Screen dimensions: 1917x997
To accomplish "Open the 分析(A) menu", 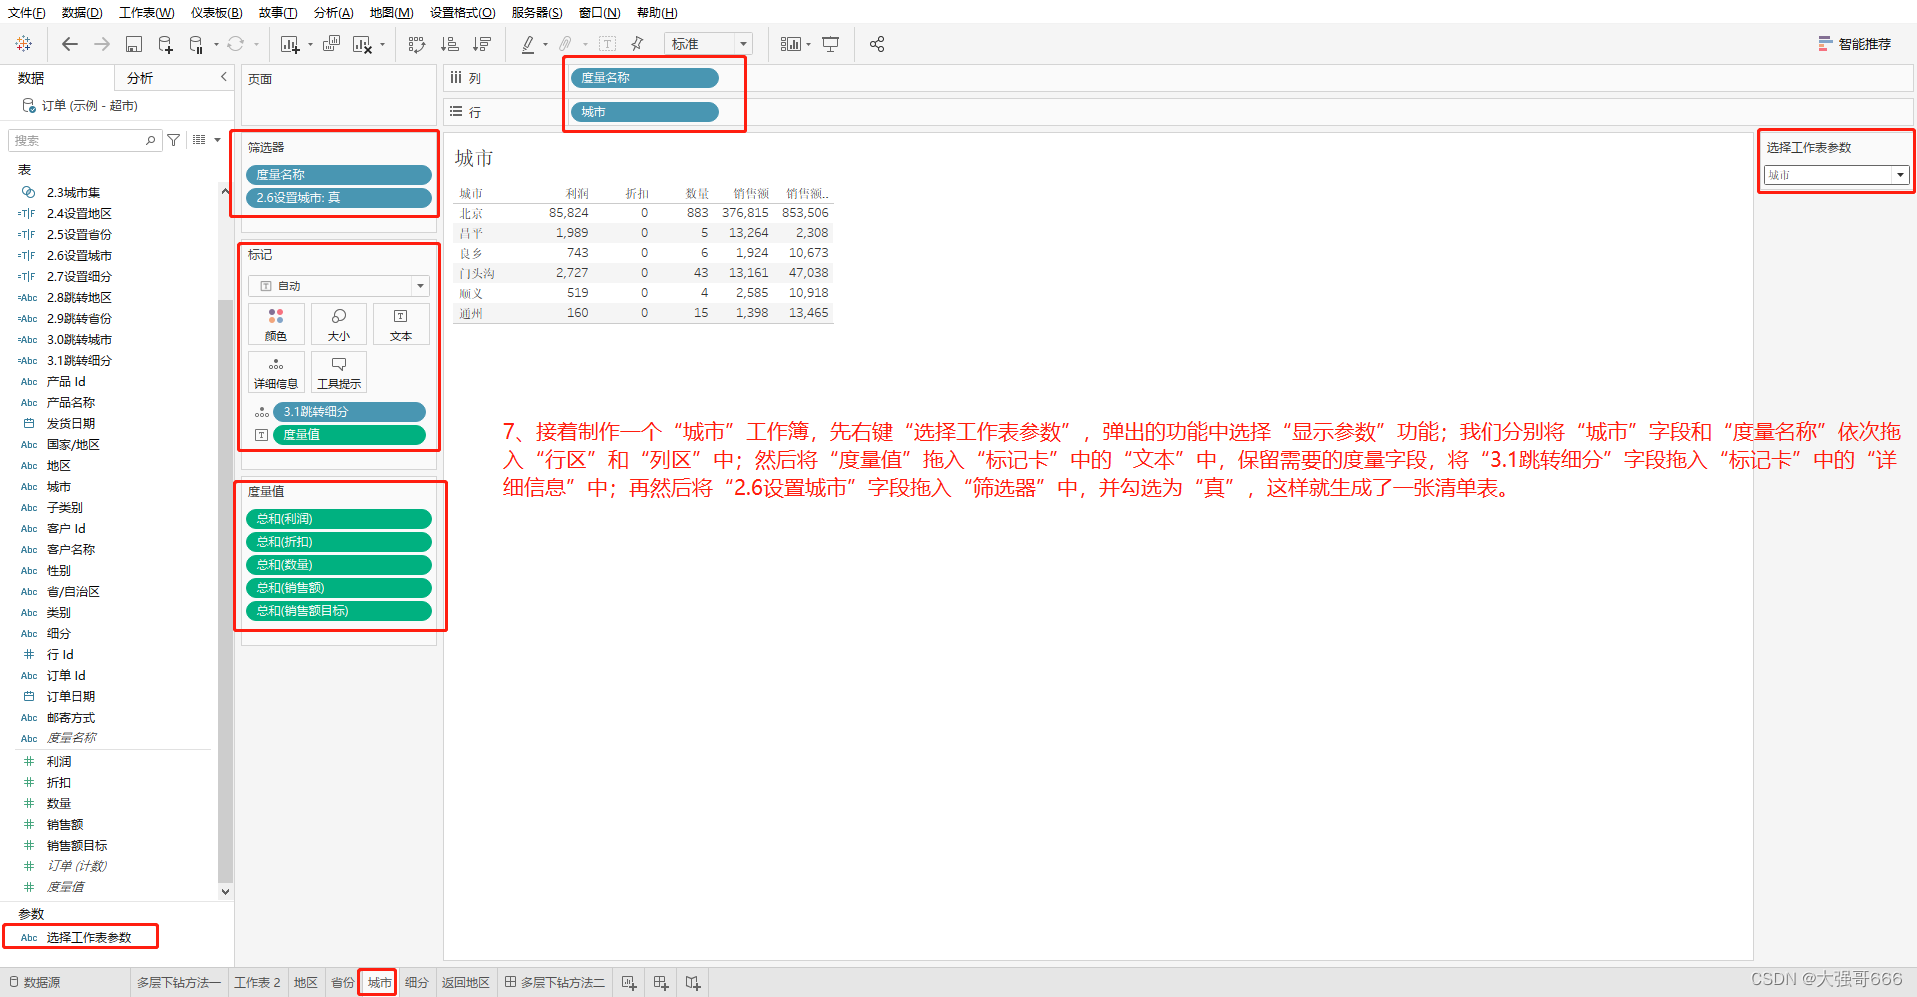I will click(334, 13).
